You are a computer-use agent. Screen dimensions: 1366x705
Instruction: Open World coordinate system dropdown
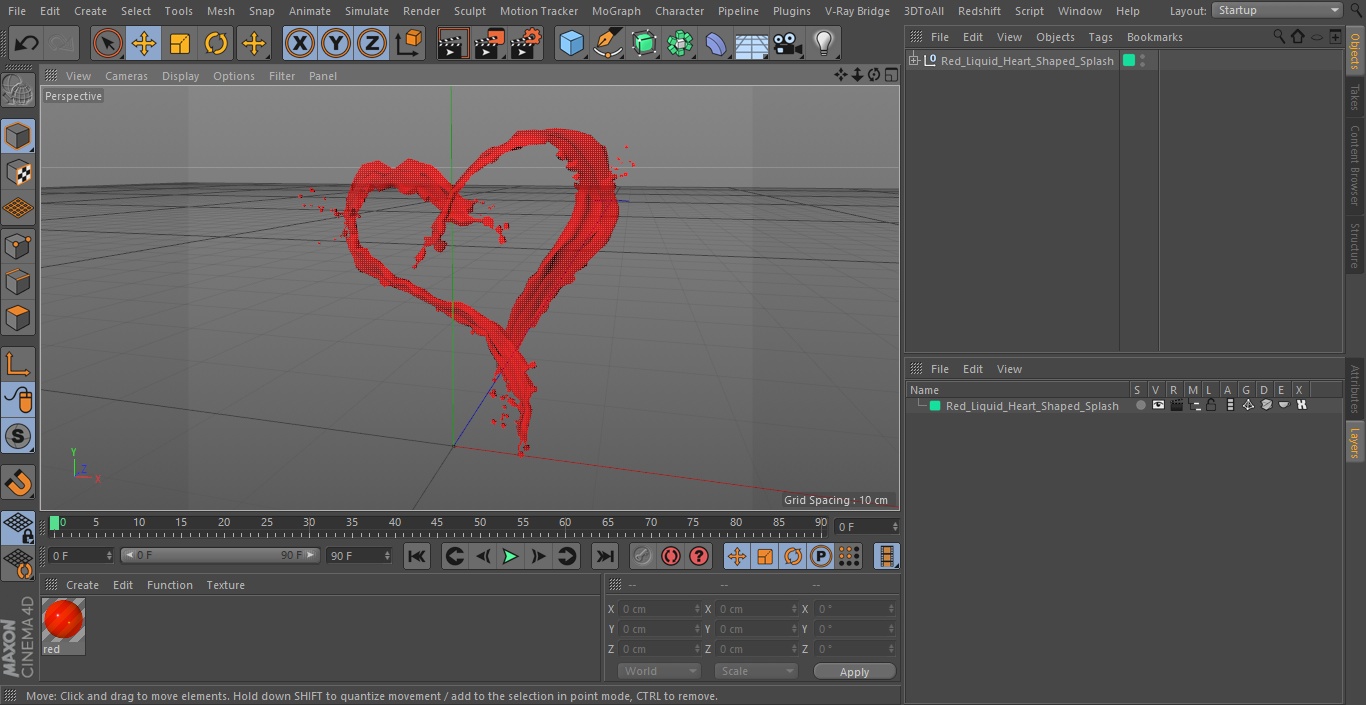[658, 671]
